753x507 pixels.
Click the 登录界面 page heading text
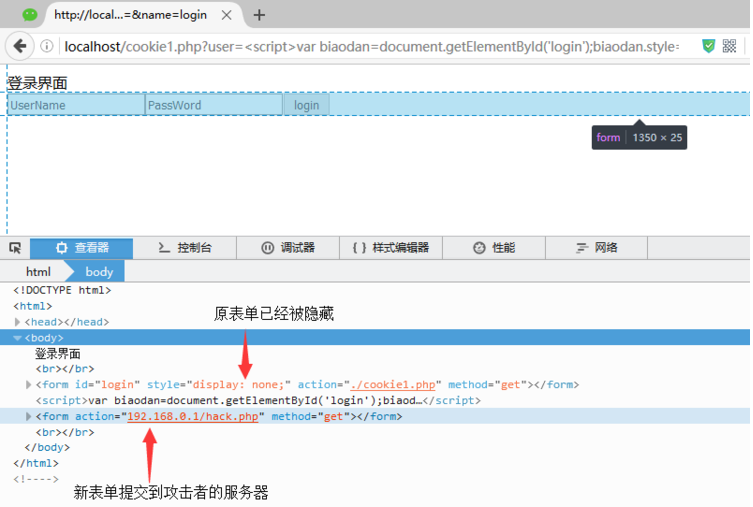[x=37, y=83]
